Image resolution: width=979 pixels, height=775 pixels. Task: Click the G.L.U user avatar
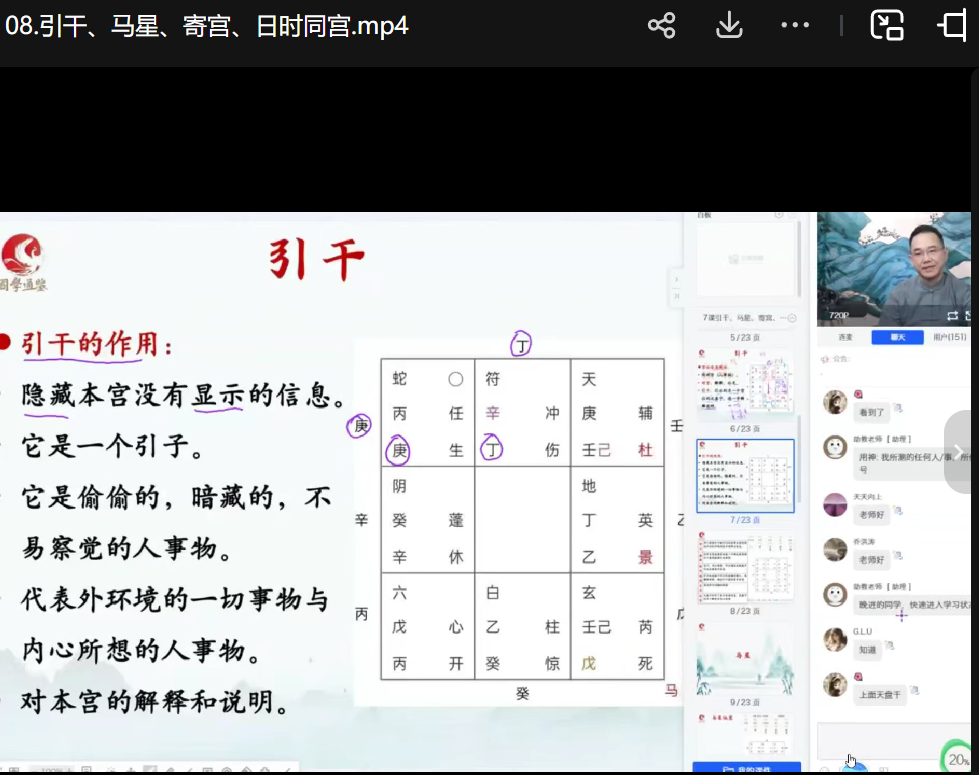(x=835, y=639)
